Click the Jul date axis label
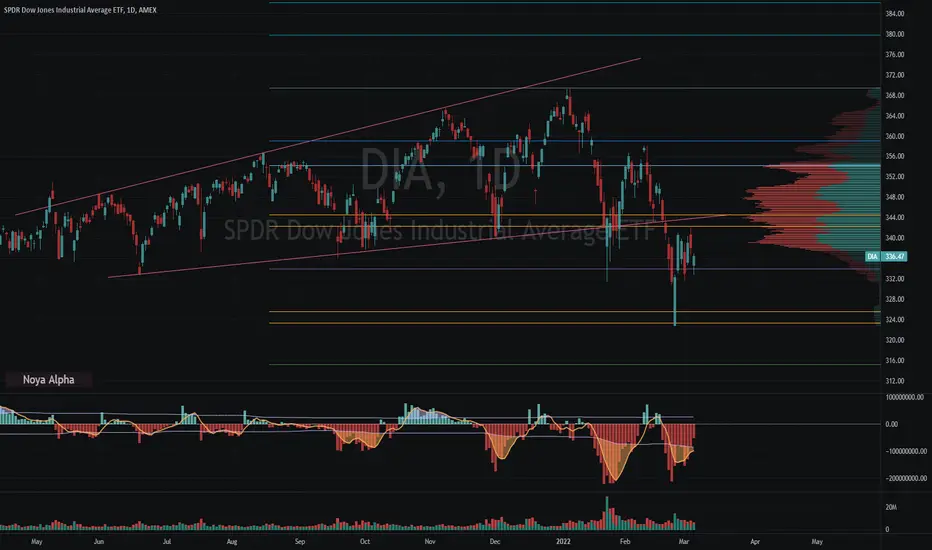 167,542
